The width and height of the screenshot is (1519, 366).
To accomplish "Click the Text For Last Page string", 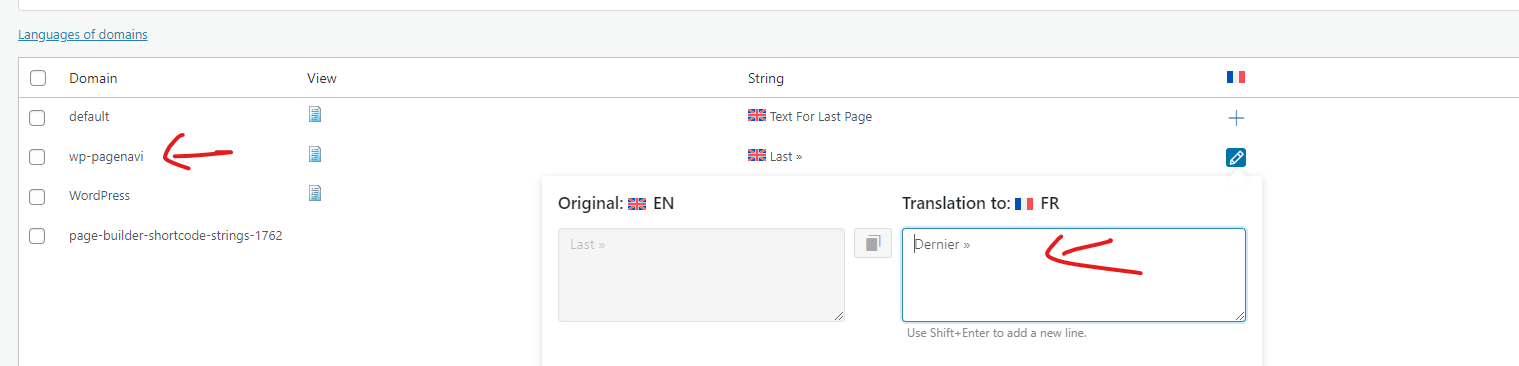I will [x=821, y=117].
